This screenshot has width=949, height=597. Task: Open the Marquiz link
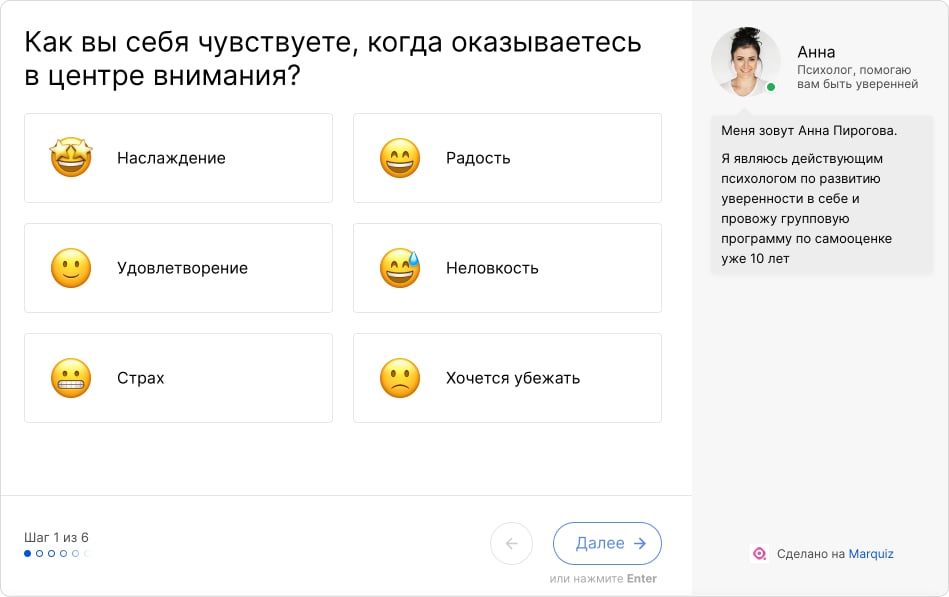pos(868,553)
